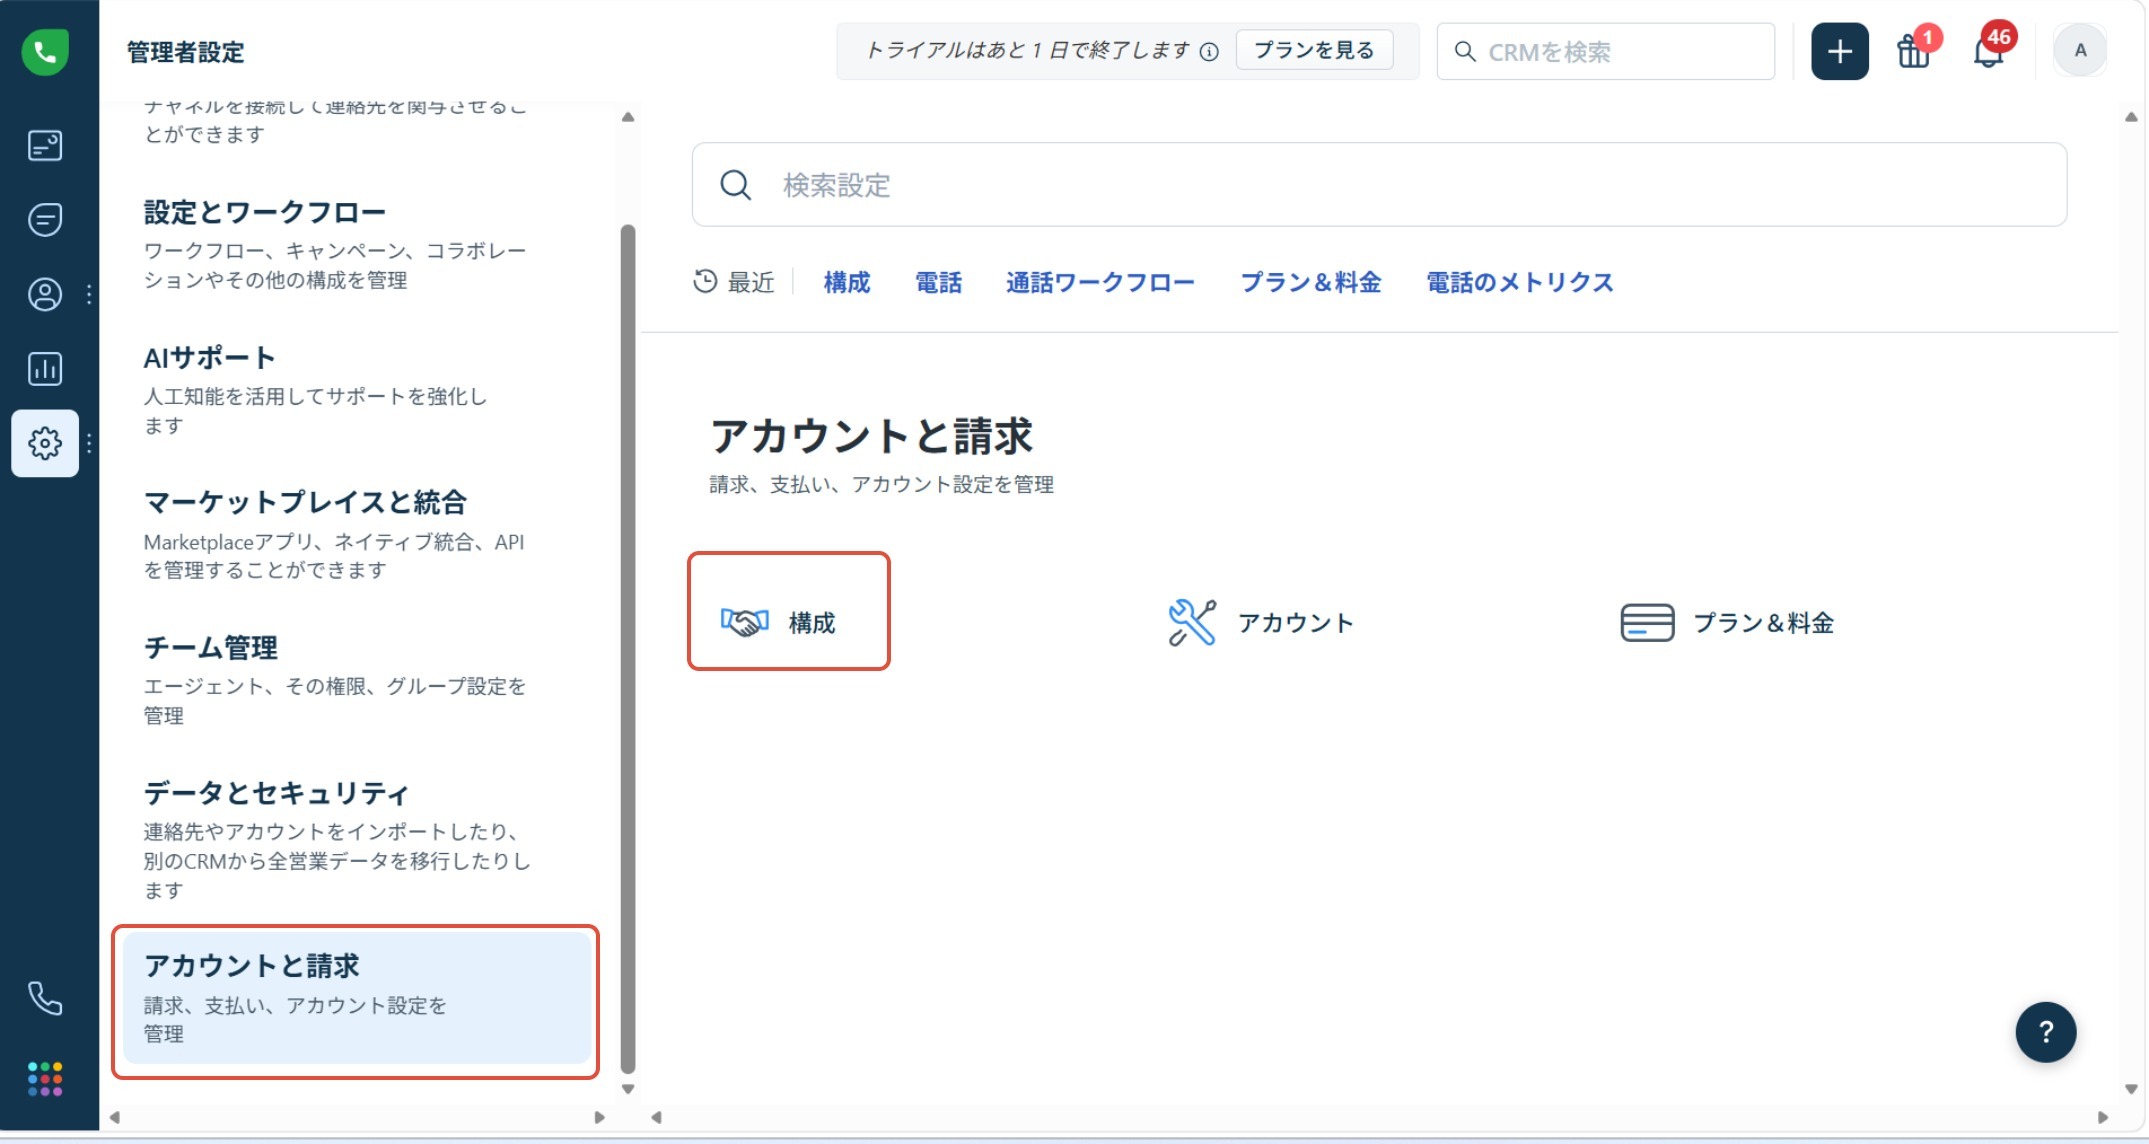This screenshot has width=2149, height=1144.
Task: Open the phone dialer icon at bottom-left
Action: tap(45, 998)
